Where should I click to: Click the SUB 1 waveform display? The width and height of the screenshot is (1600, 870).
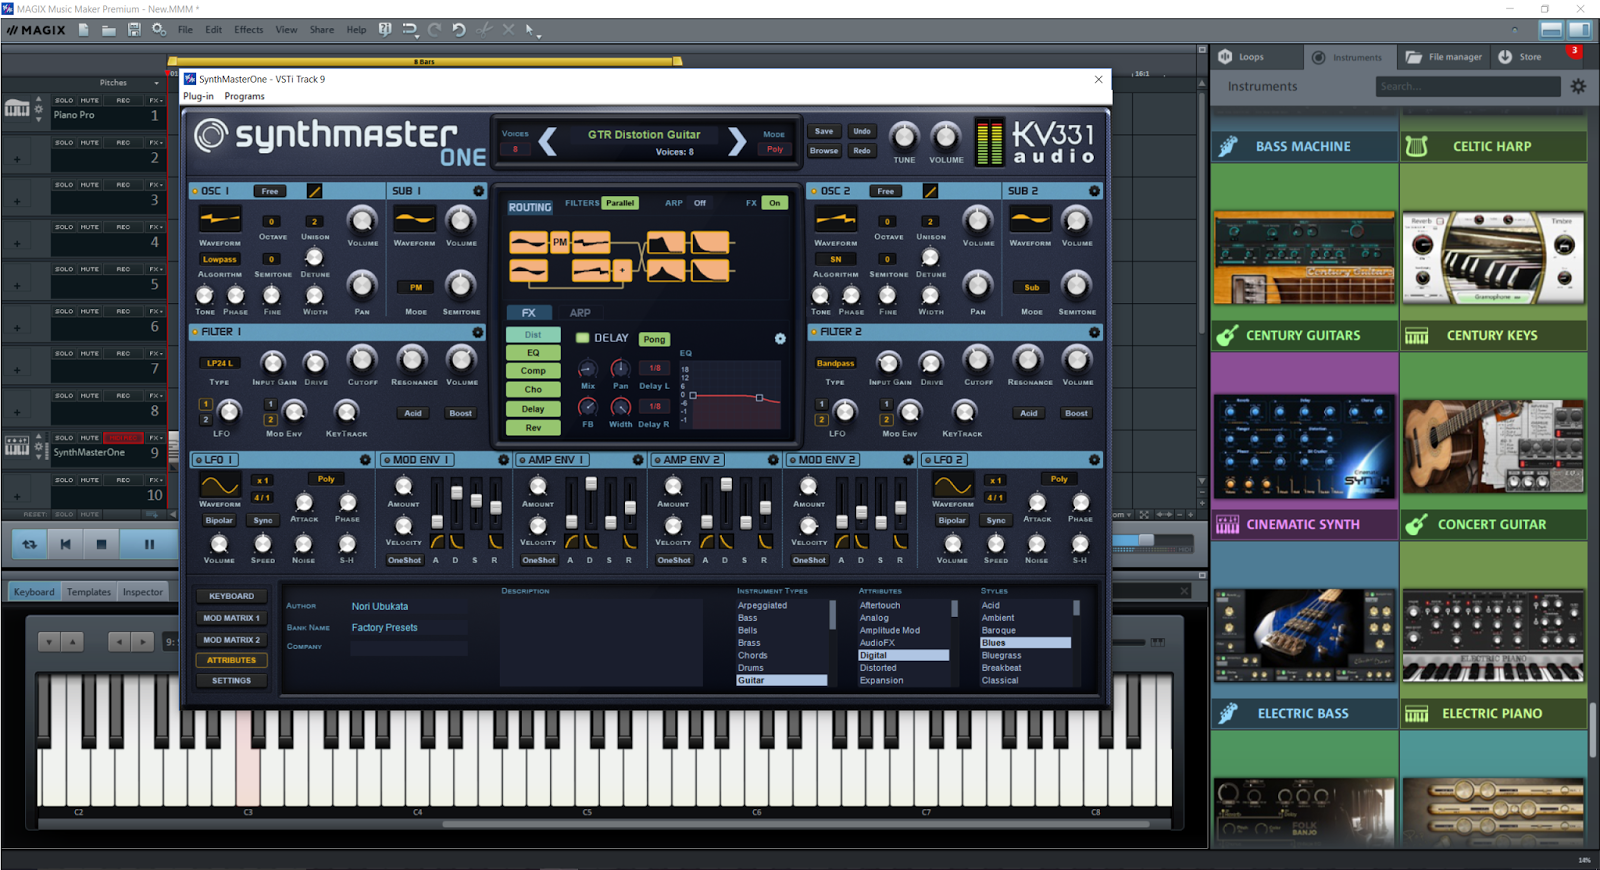414,219
